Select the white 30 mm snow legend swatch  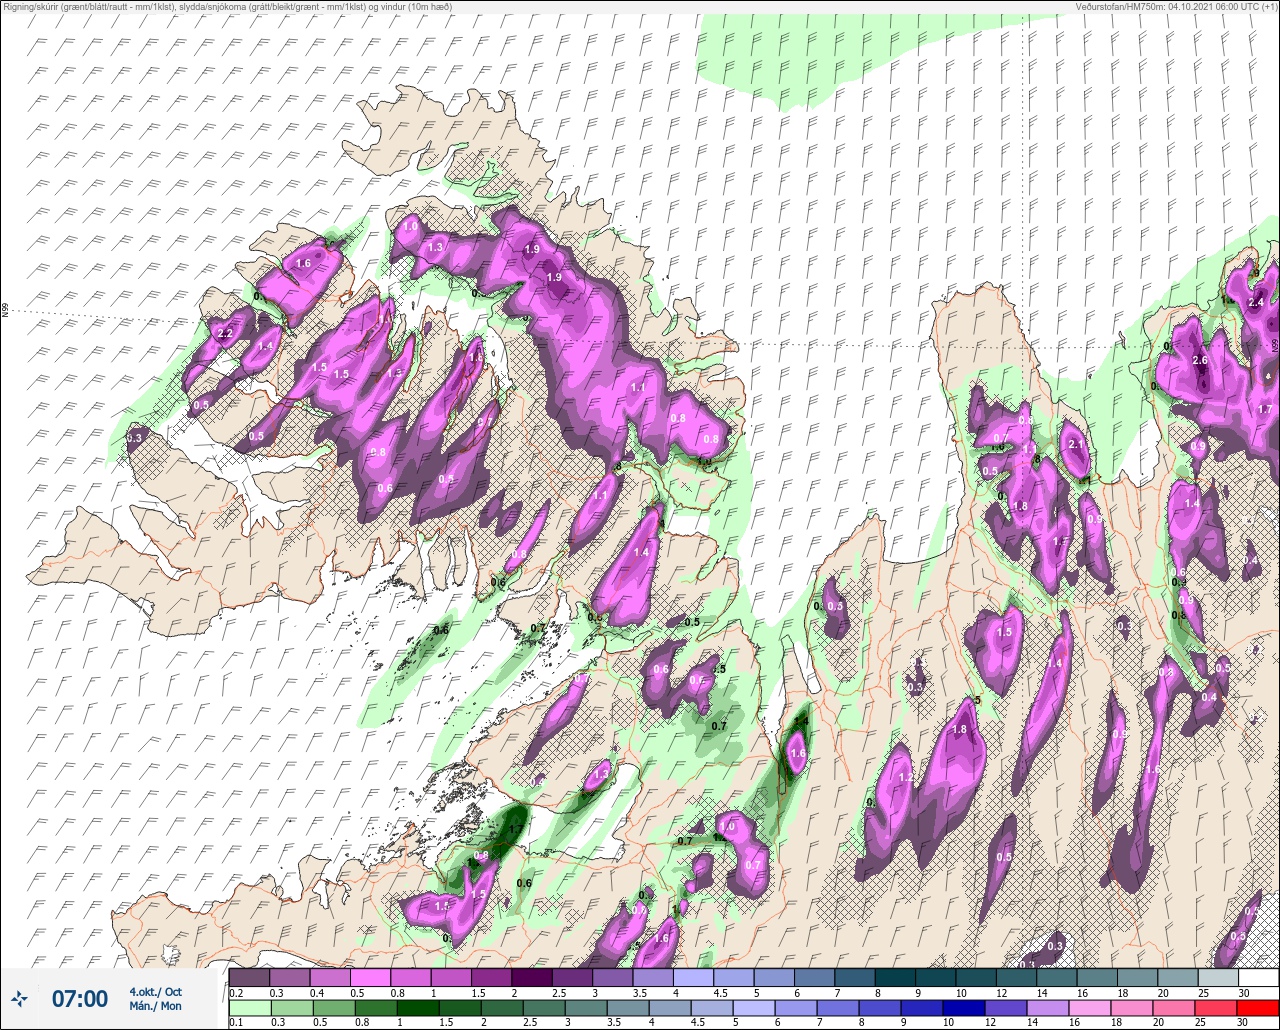click(1258, 977)
